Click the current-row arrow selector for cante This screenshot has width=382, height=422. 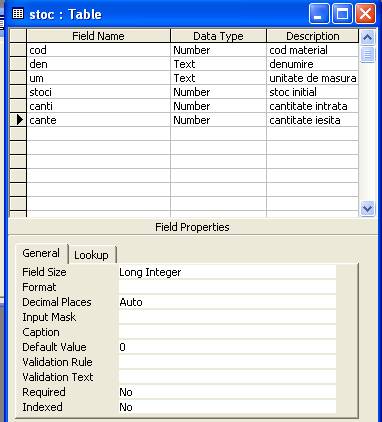point(18,120)
